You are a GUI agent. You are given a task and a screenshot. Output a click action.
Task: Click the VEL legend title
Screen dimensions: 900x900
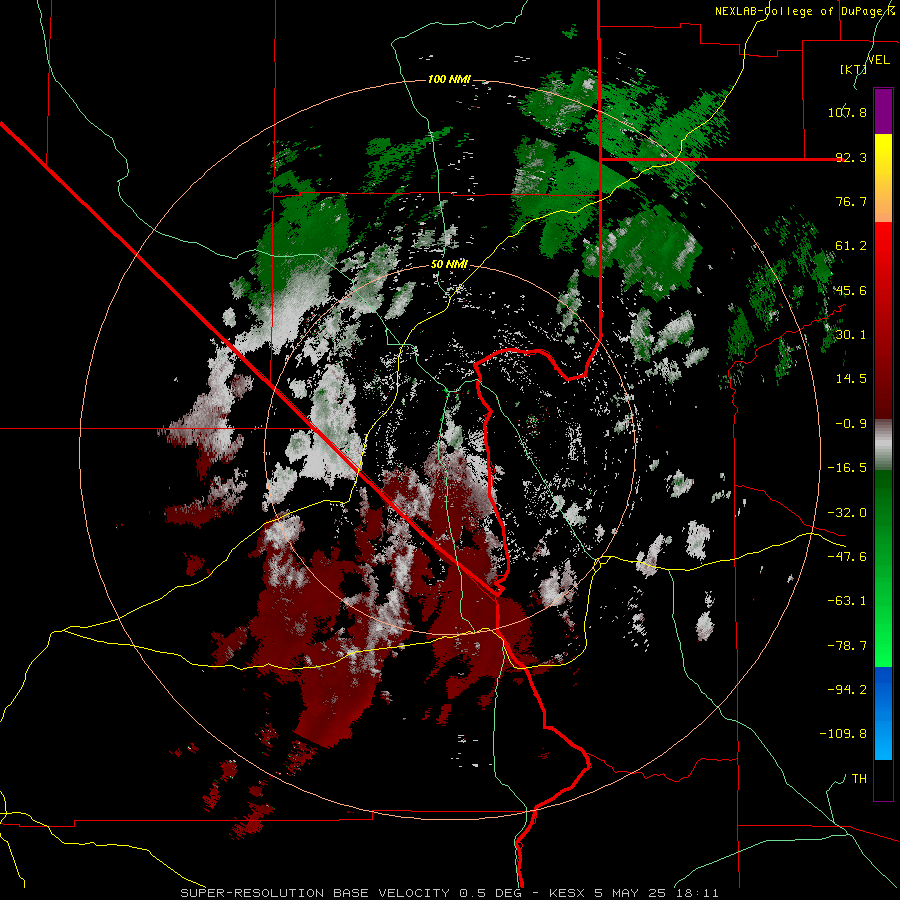pos(878,60)
